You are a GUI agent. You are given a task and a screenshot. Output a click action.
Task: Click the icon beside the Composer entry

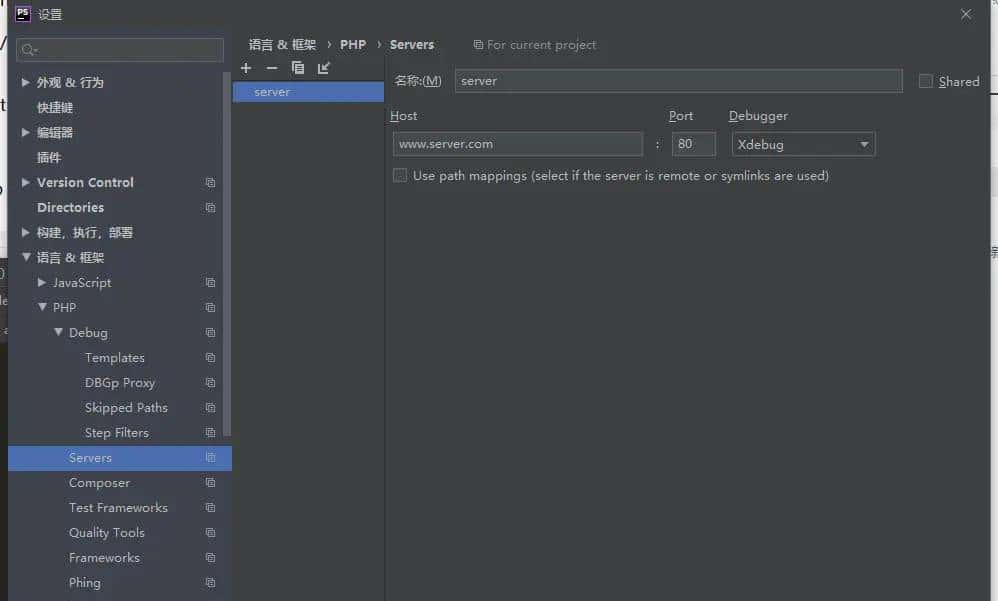point(210,483)
